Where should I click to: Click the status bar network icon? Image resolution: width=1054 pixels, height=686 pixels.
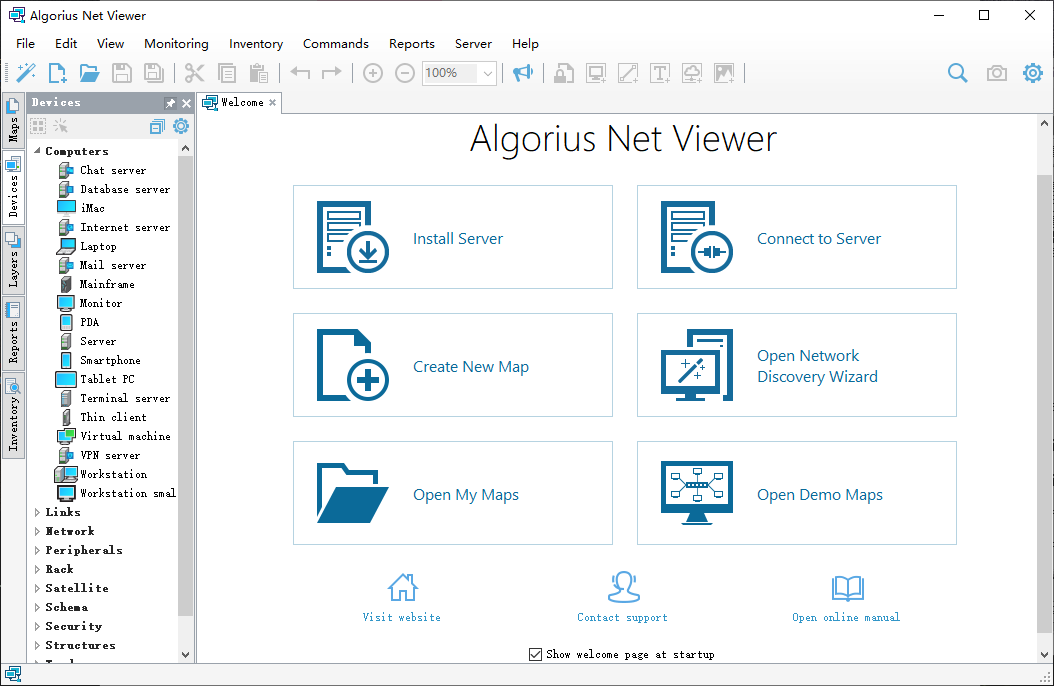pyautogui.click(x=13, y=674)
